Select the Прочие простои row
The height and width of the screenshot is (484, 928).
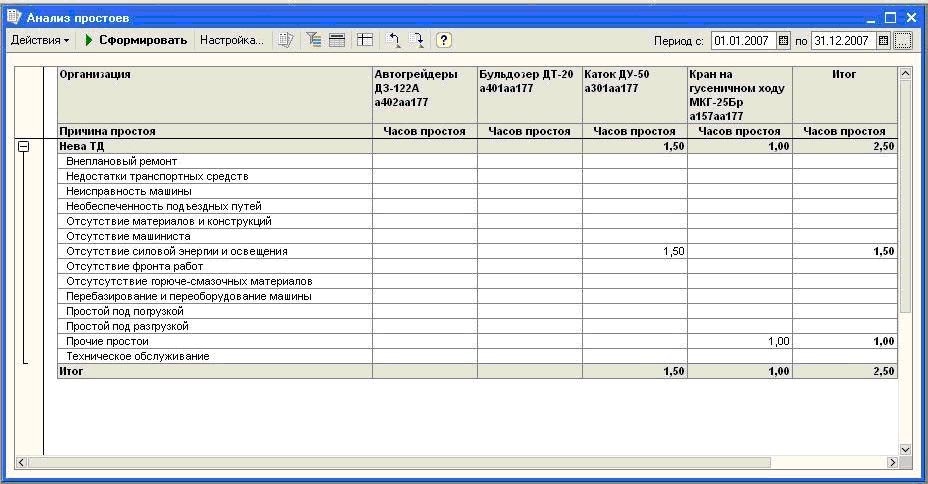click(477, 341)
